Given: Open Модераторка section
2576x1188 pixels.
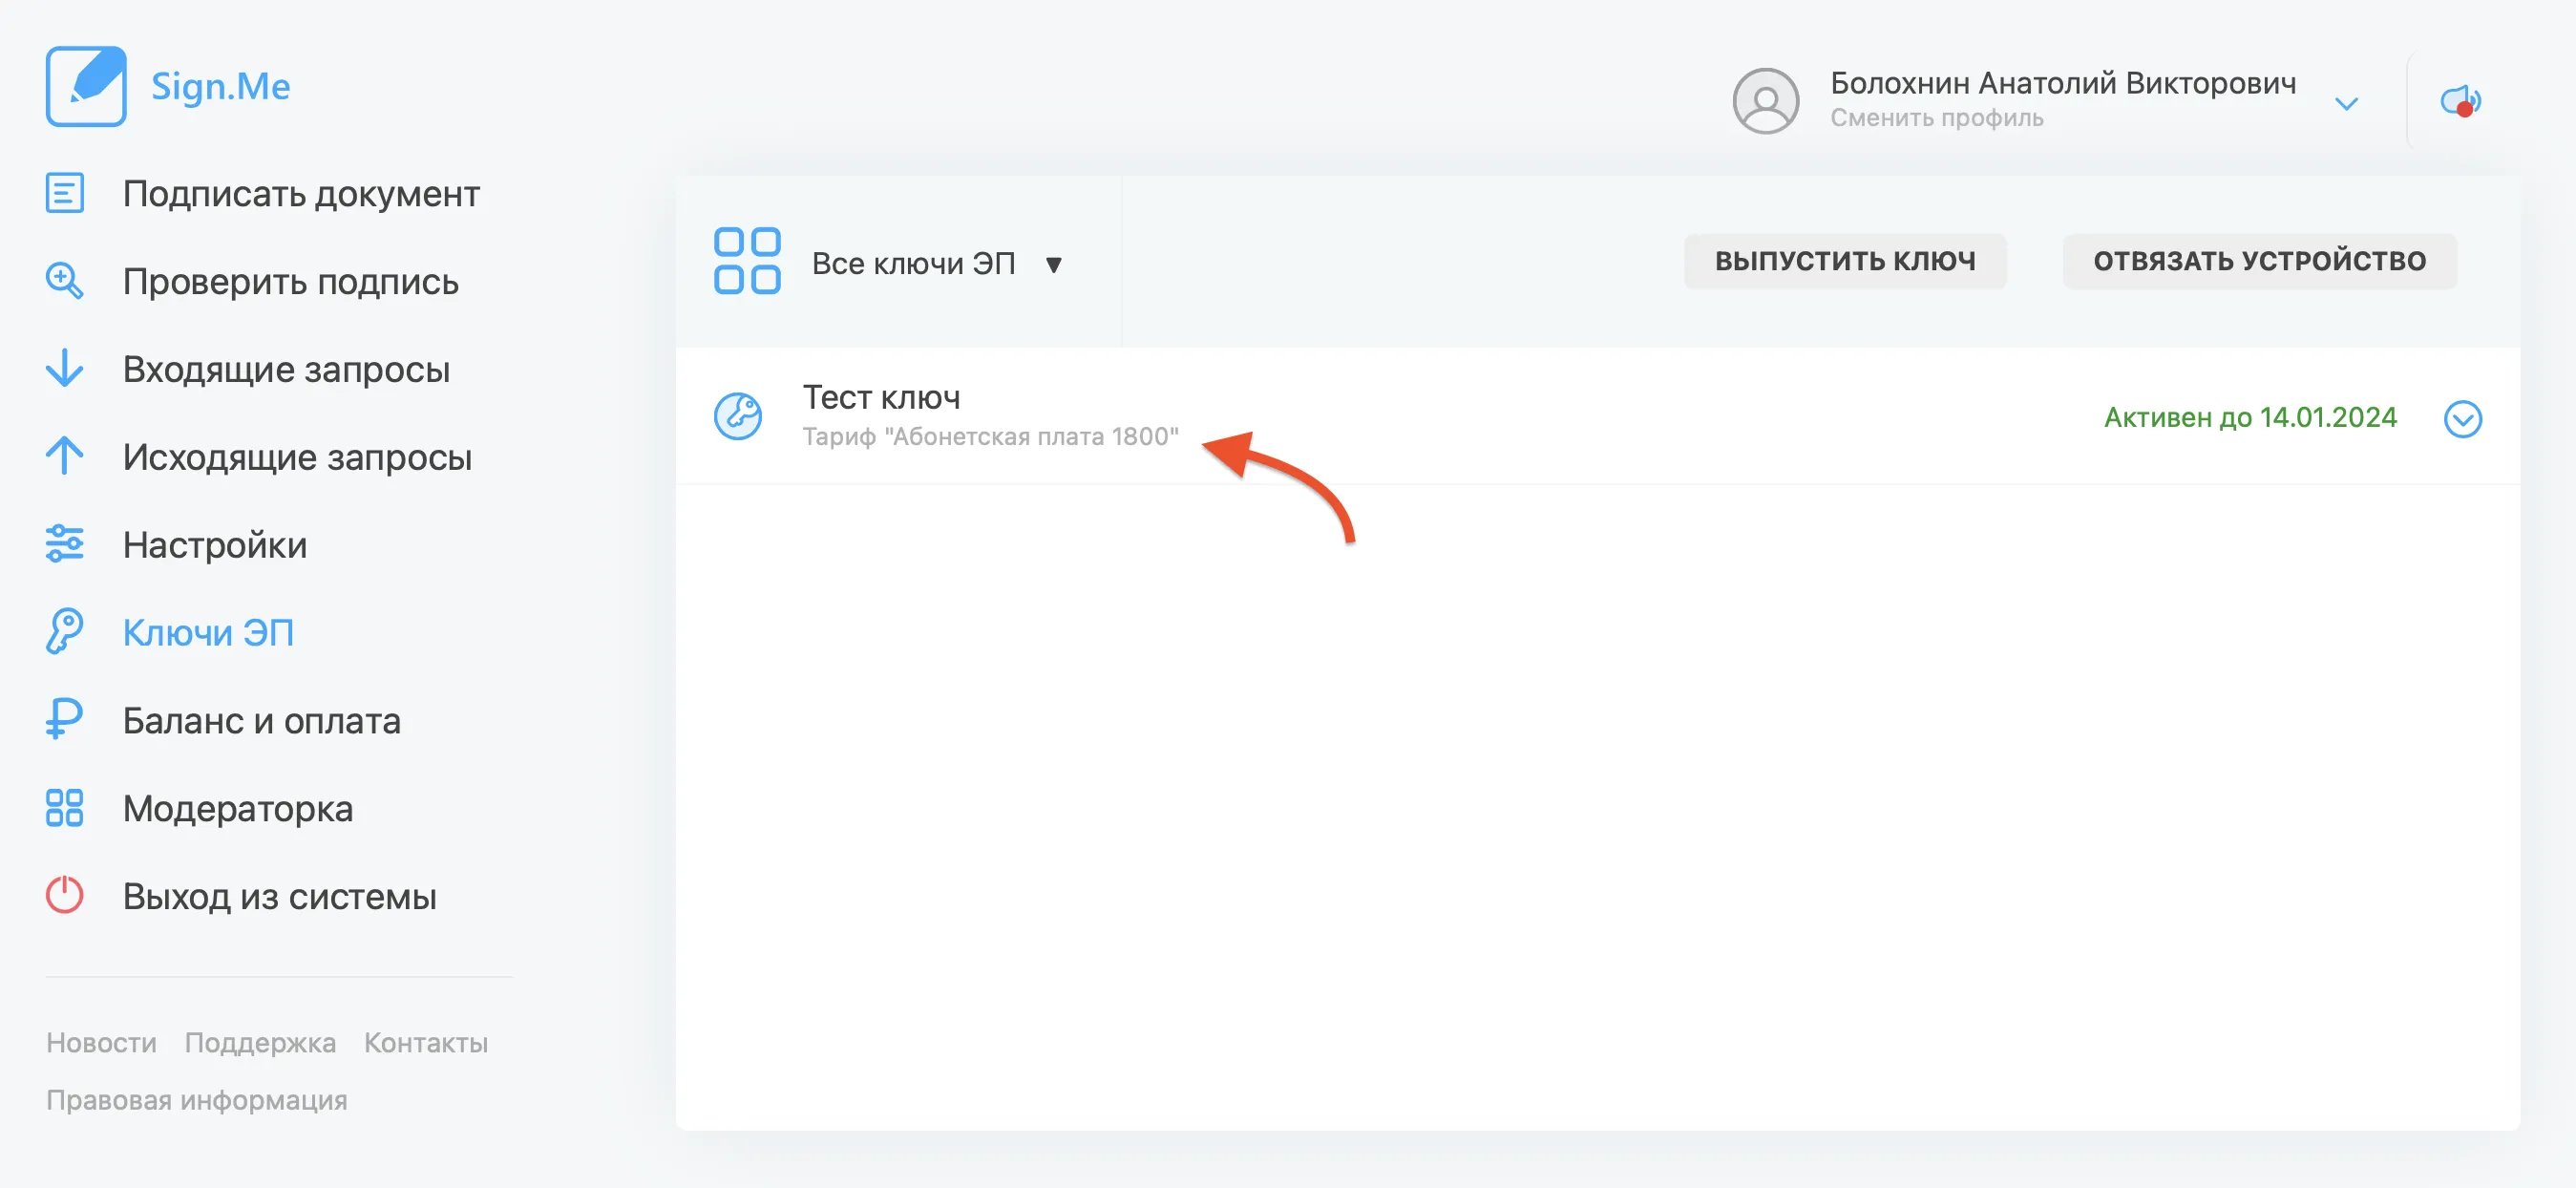Looking at the screenshot, I should (238, 808).
